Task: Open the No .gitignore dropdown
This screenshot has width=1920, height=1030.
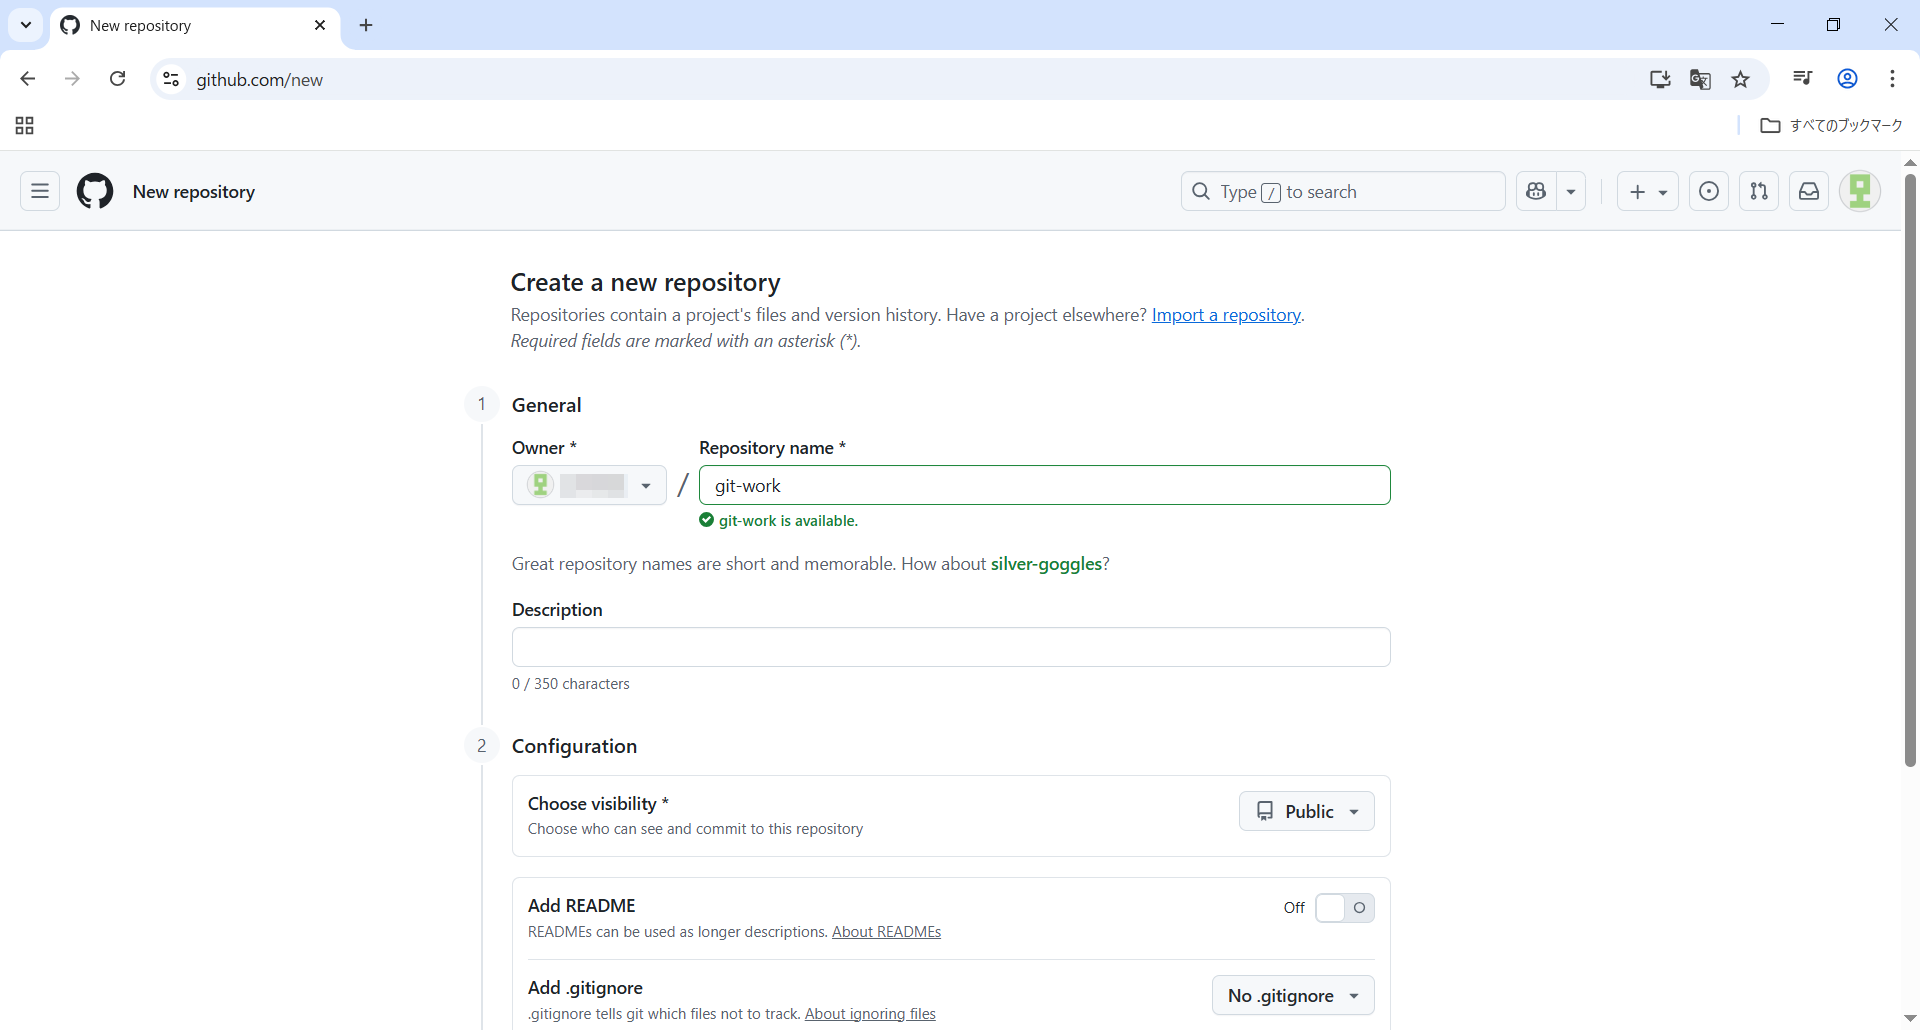Action: 1292,996
